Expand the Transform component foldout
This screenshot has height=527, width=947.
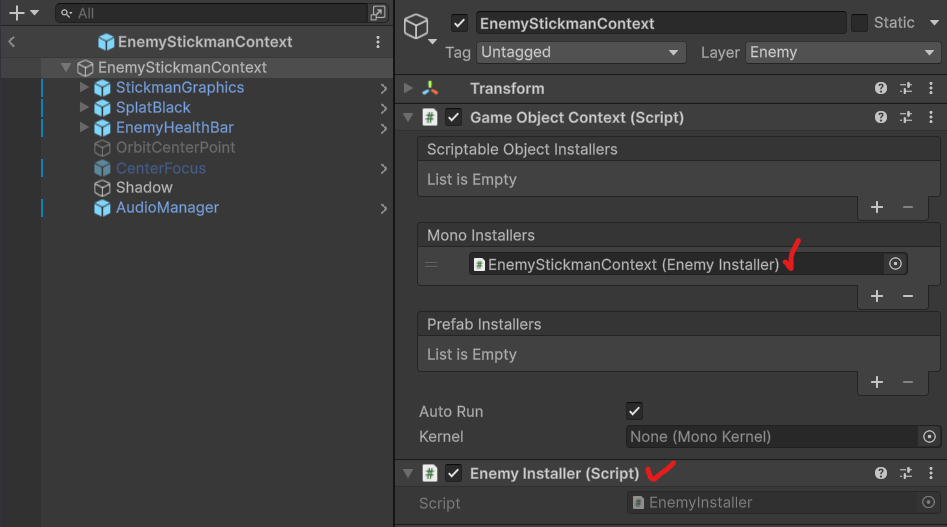(x=408, y=89)
